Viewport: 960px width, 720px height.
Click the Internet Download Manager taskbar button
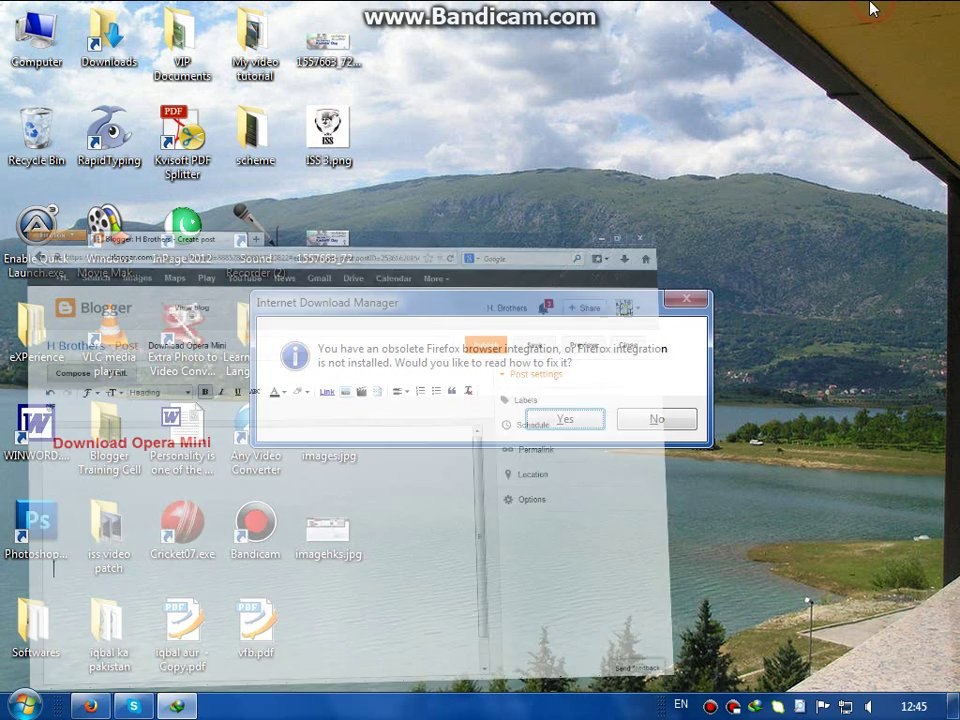[x=177, y=707]
